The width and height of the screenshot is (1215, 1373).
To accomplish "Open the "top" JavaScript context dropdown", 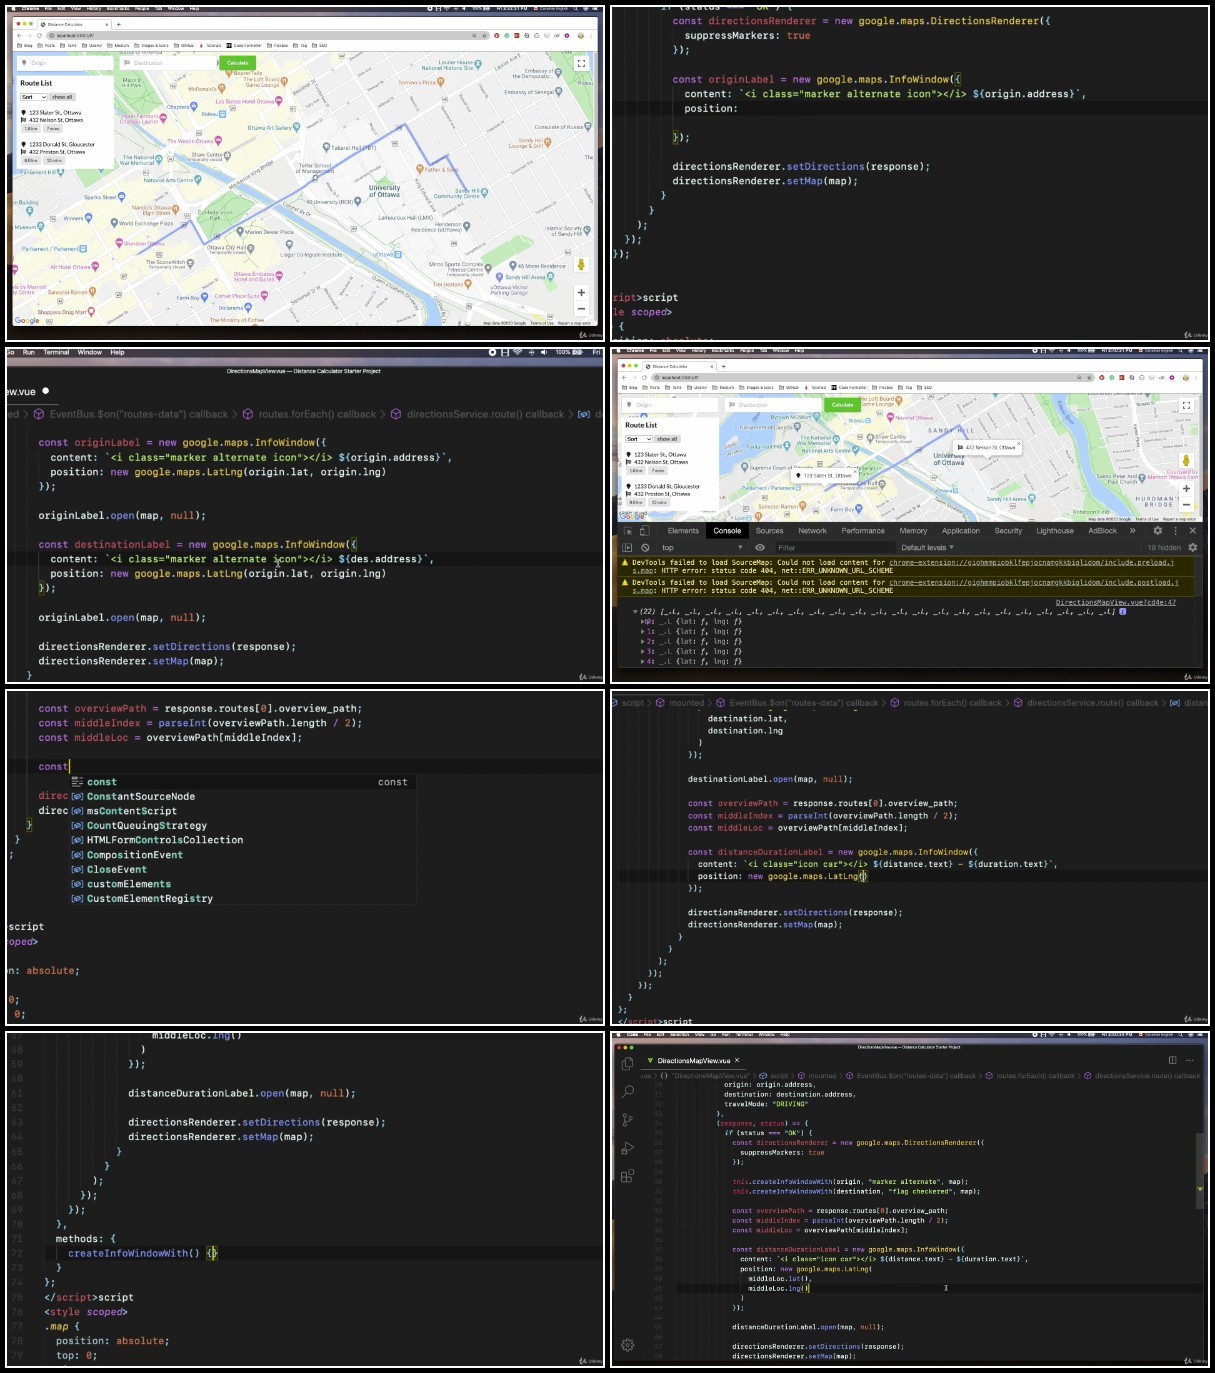I will pyautogui.click(x=702, y=548).
